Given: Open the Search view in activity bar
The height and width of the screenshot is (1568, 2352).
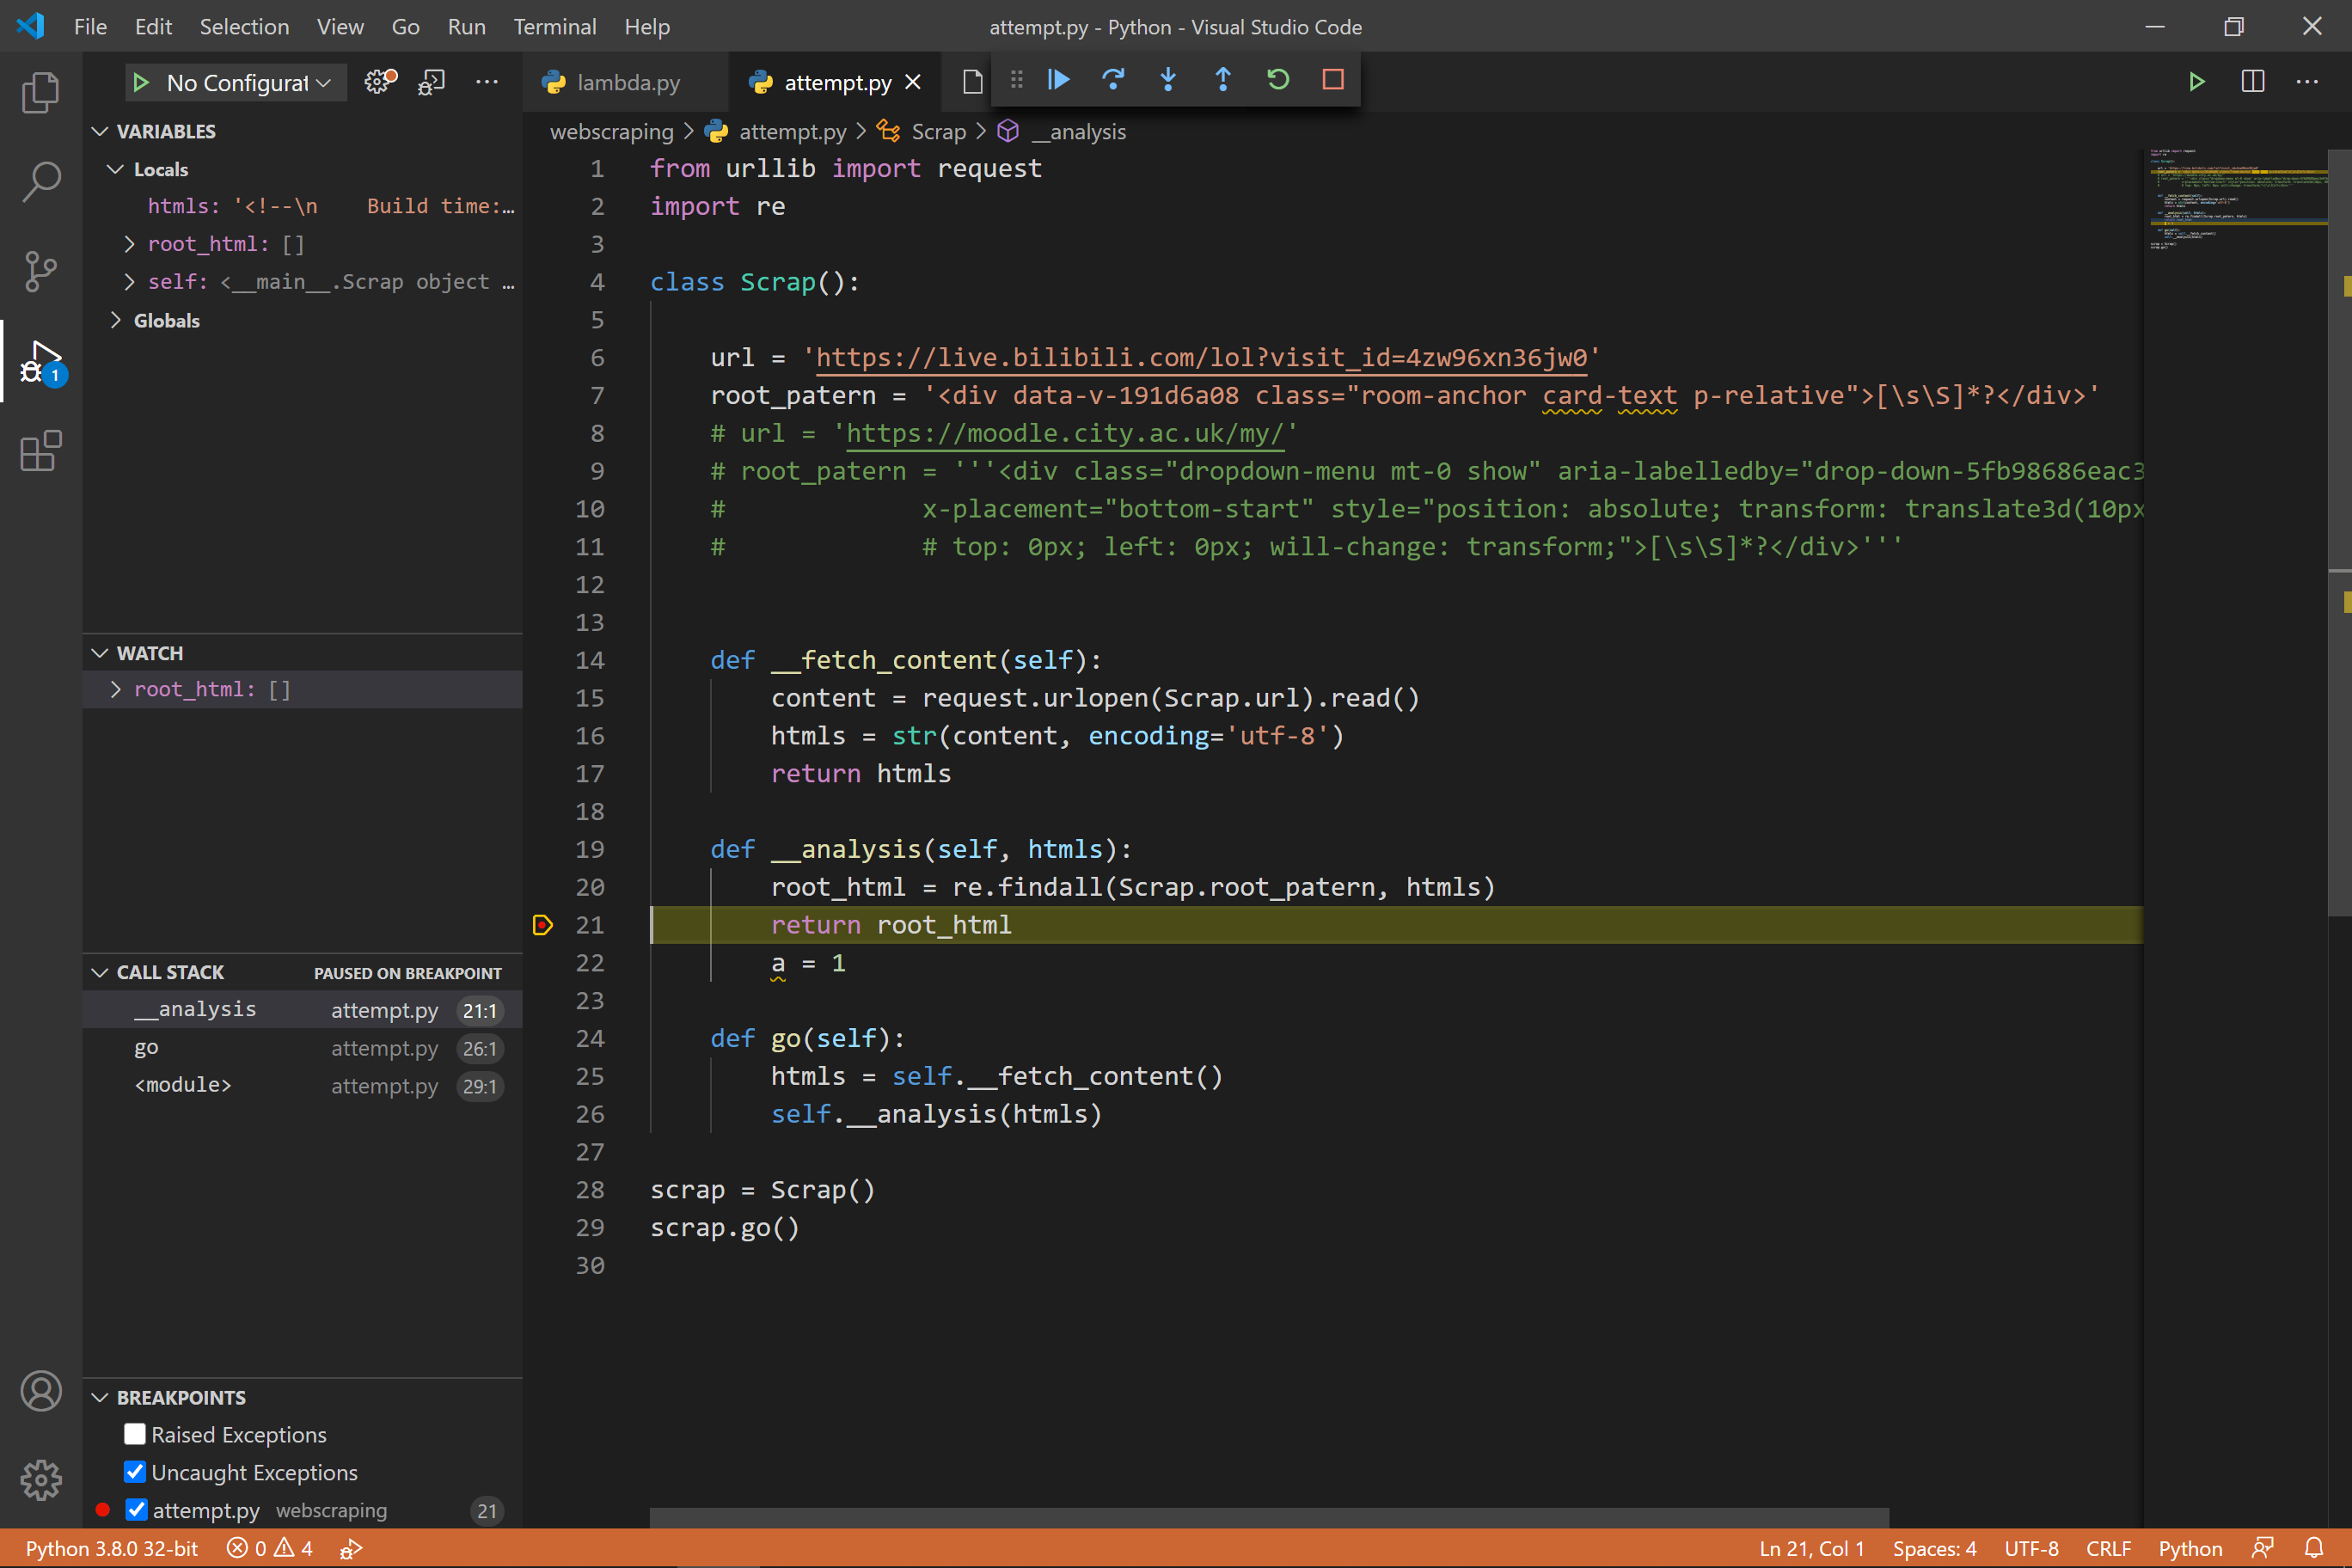Looking at the screenshot, I should point(41,182).
